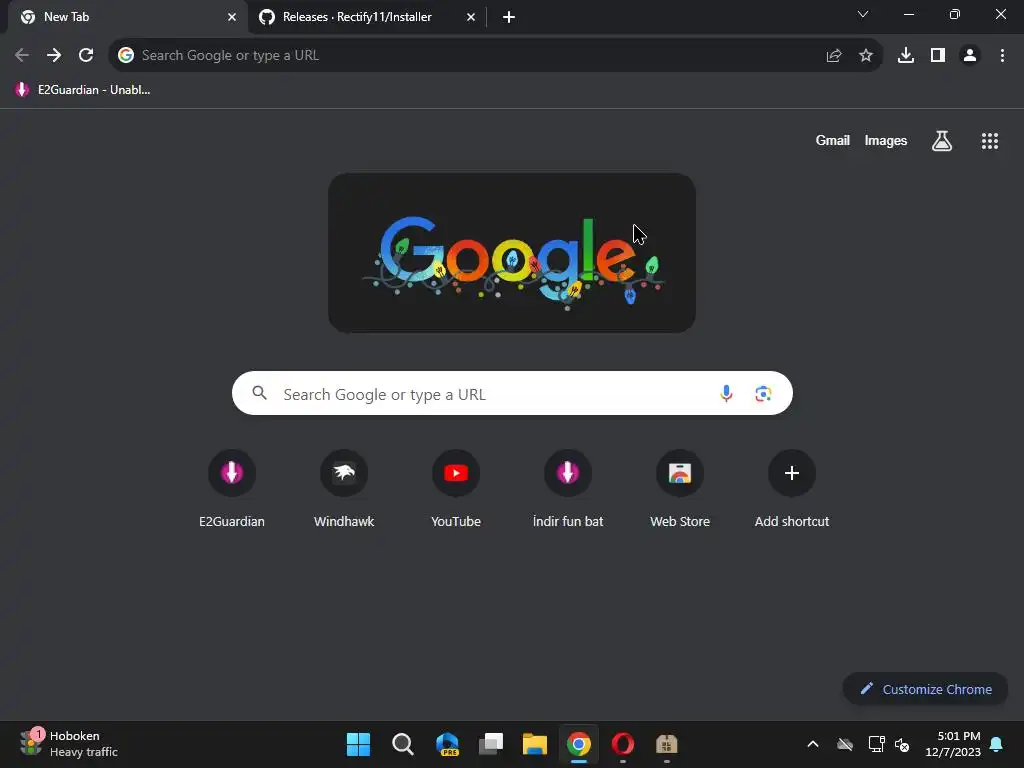1024x768 pixels.
Task: Open the 5:01 PM clock and calendar
Action: point(953,744)
